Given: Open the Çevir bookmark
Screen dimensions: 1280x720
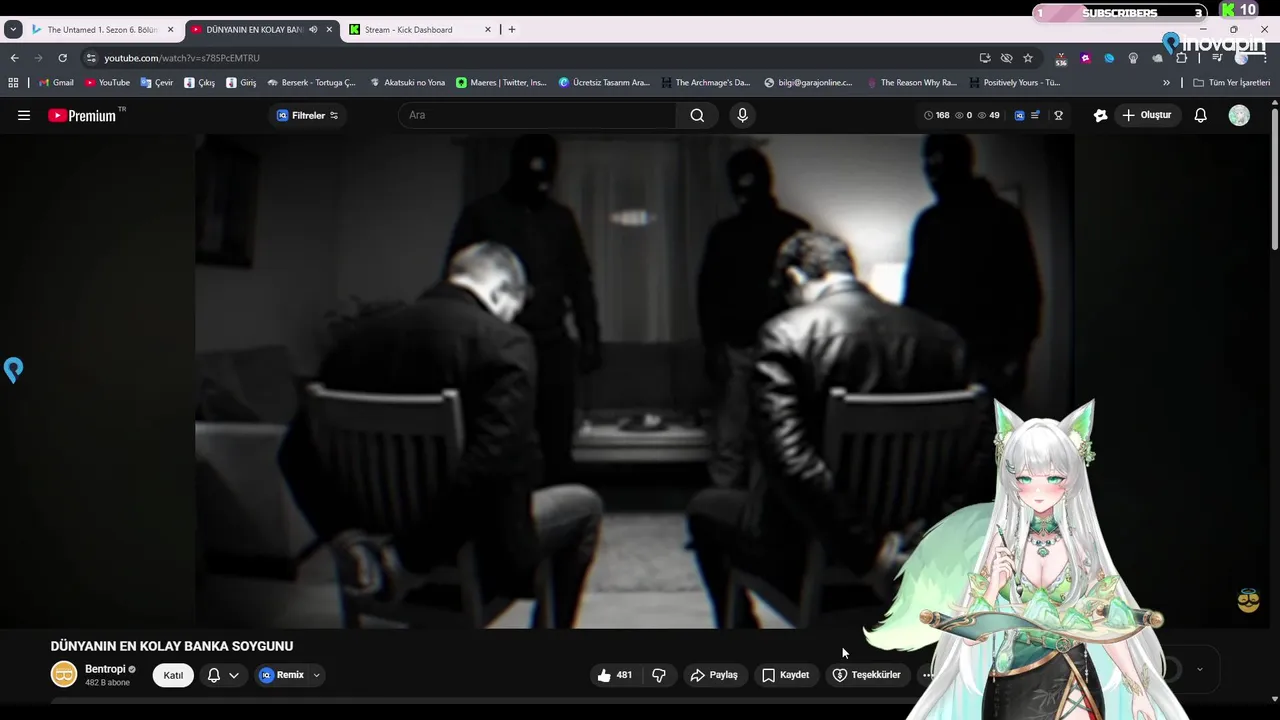Looking at the screenshot, I should (x=157, y=83).
